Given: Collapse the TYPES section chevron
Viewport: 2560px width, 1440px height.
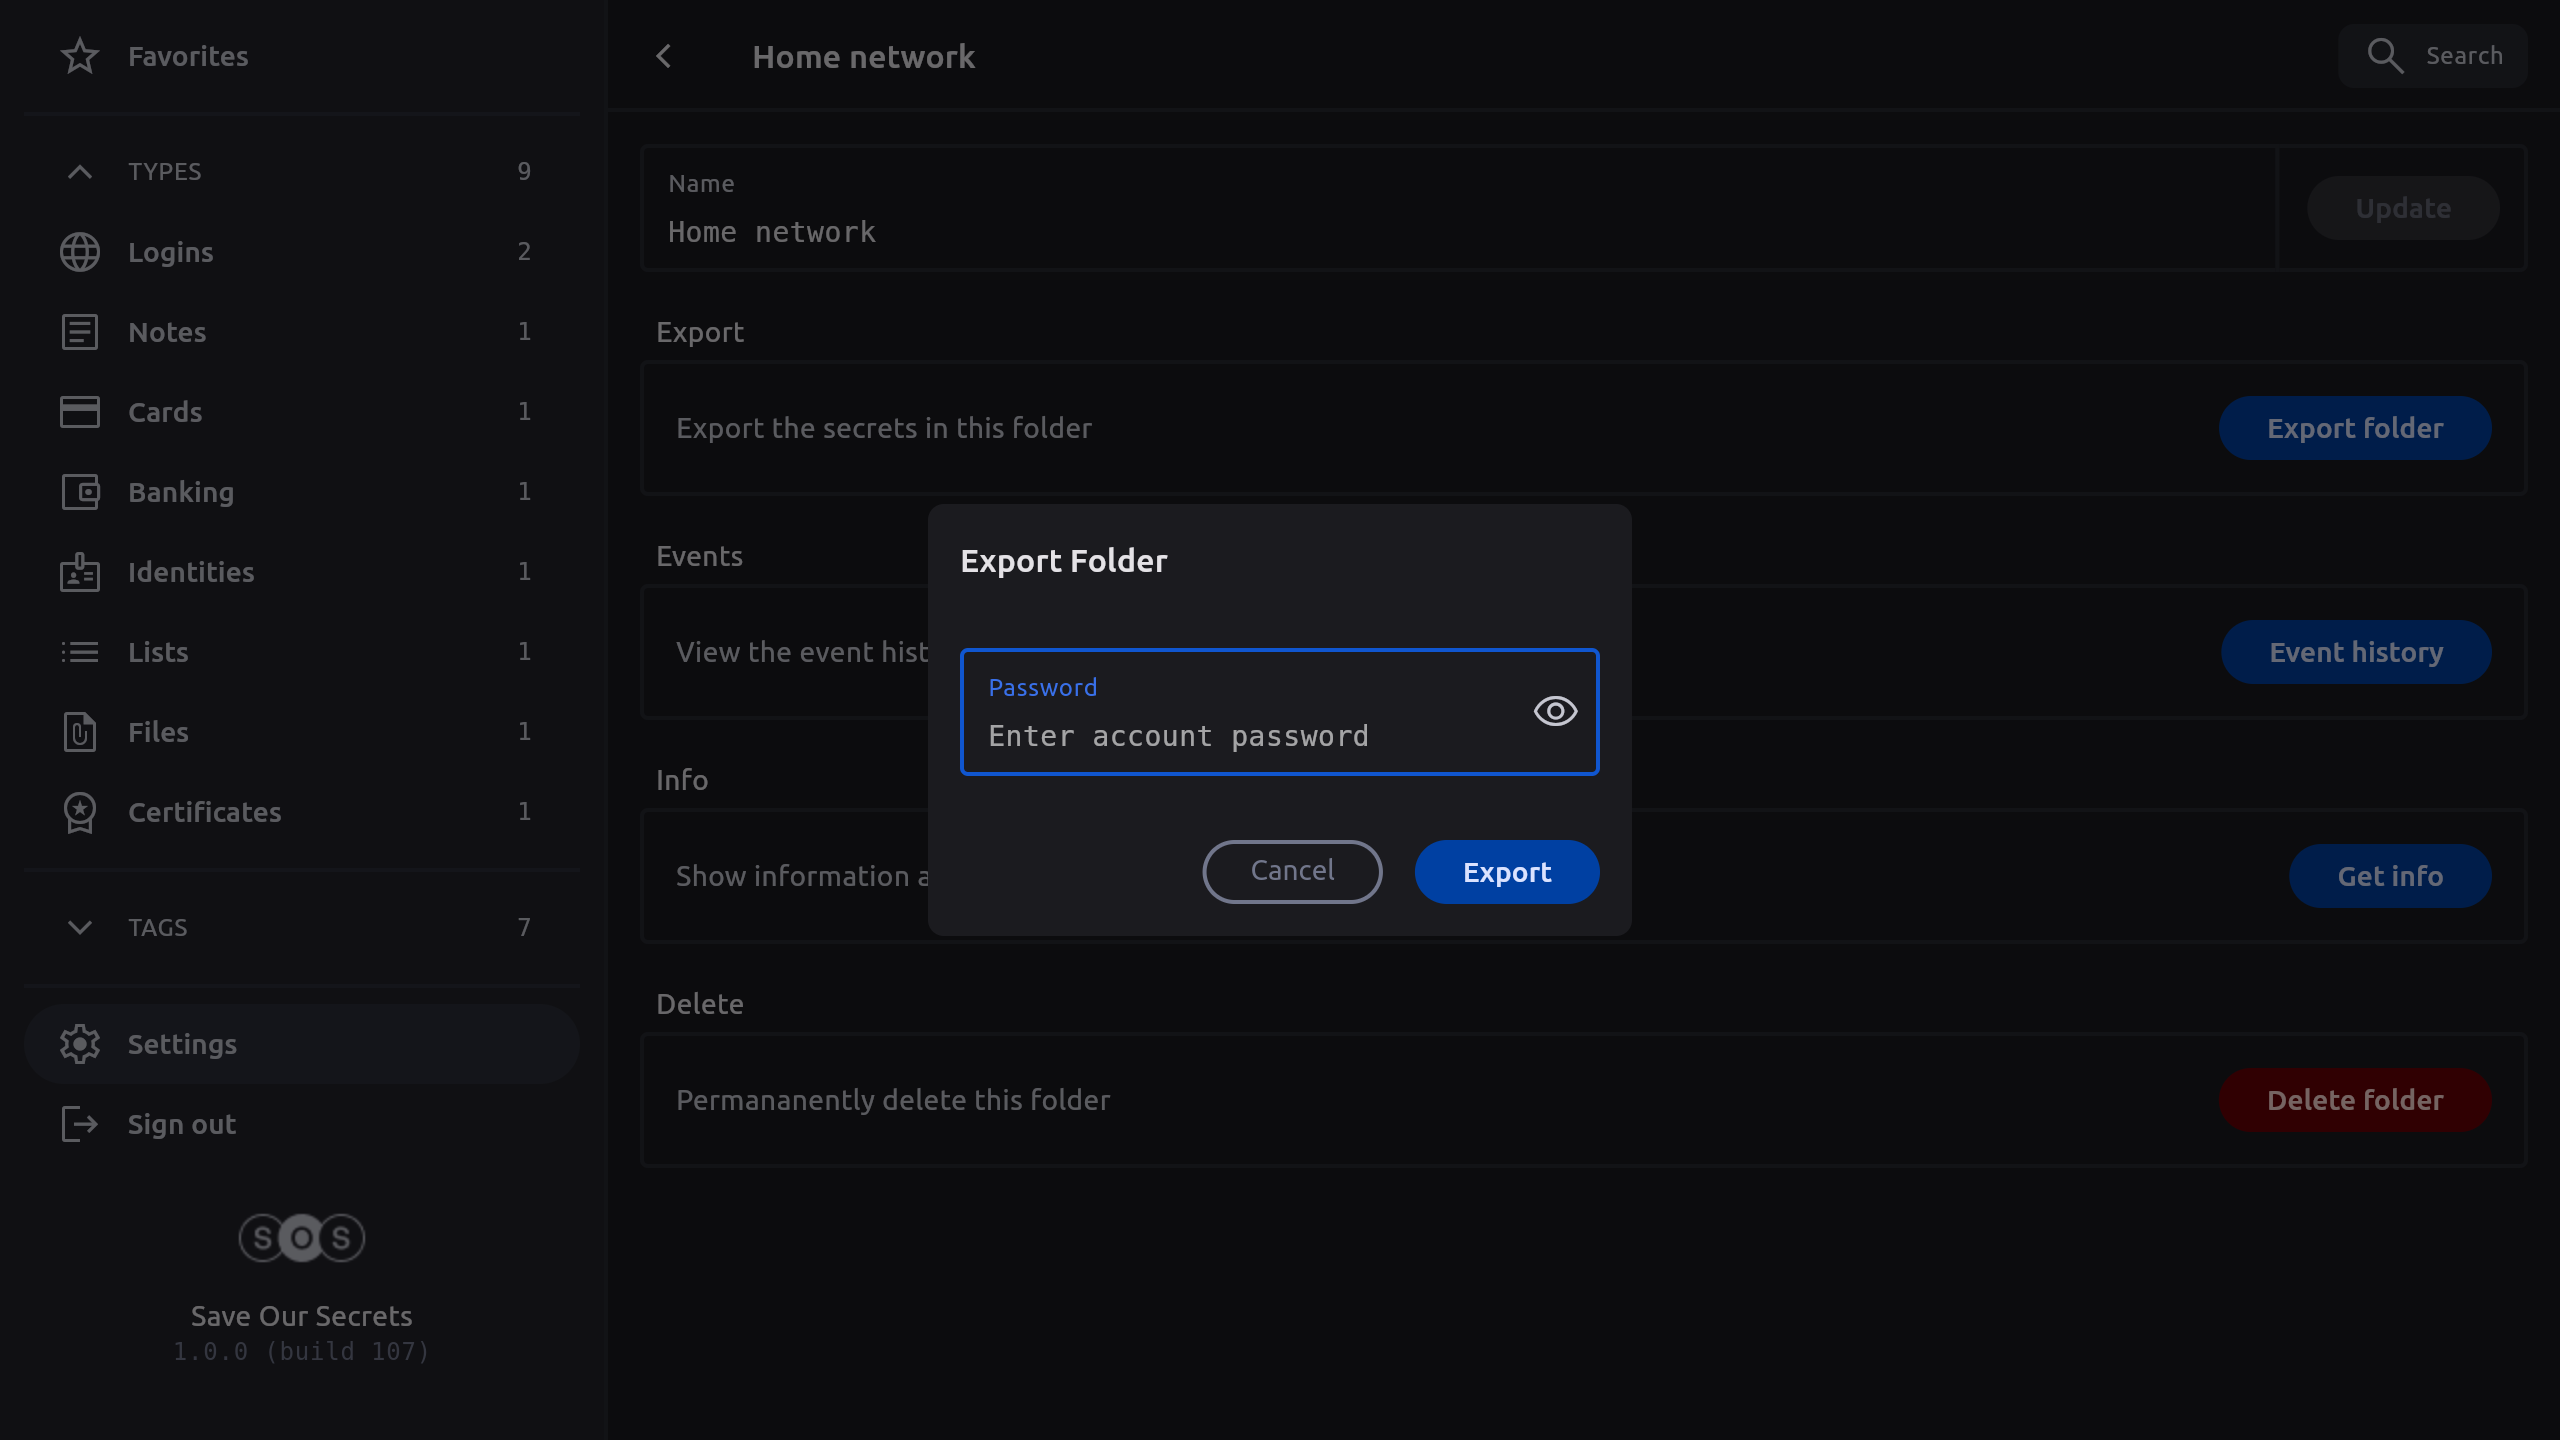Looking at the screenshot, I should [80, 172].
